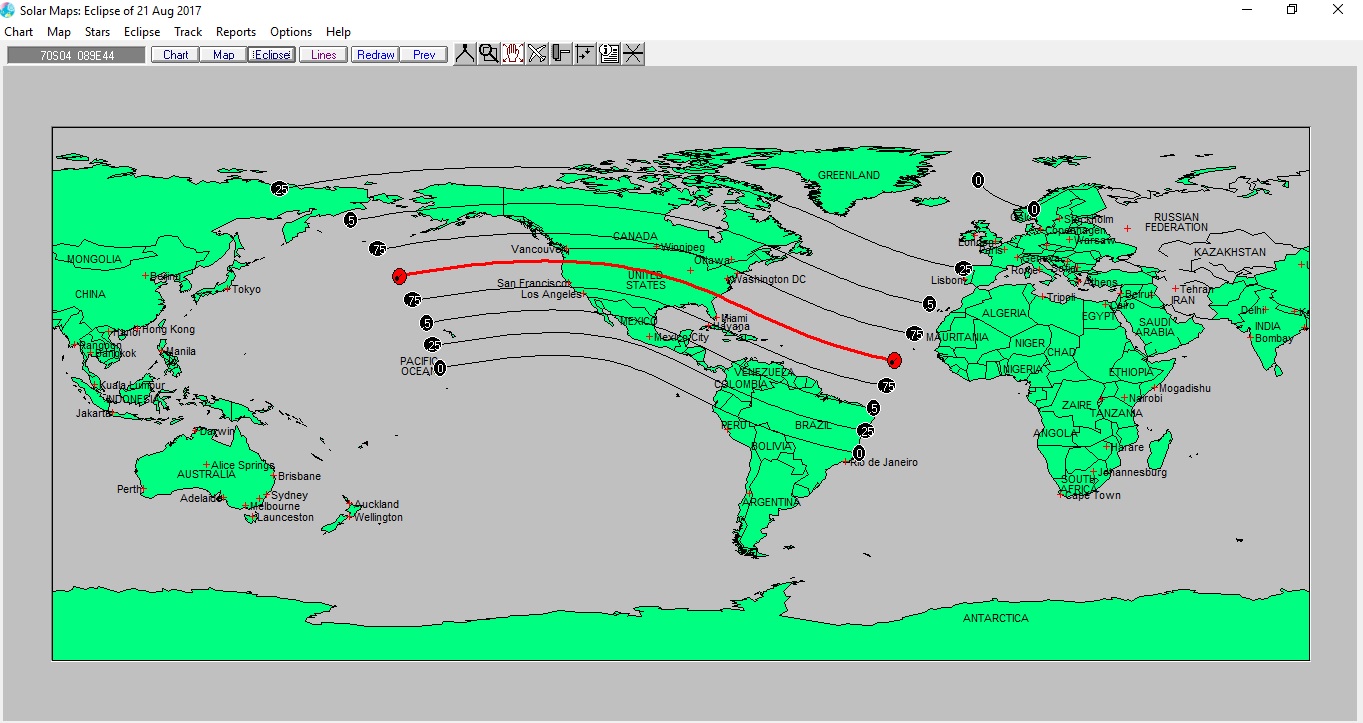Activate the magnifier zoom tool
Image resolution: width=1363 pixels, height=723 pixels.
[489, 54]
